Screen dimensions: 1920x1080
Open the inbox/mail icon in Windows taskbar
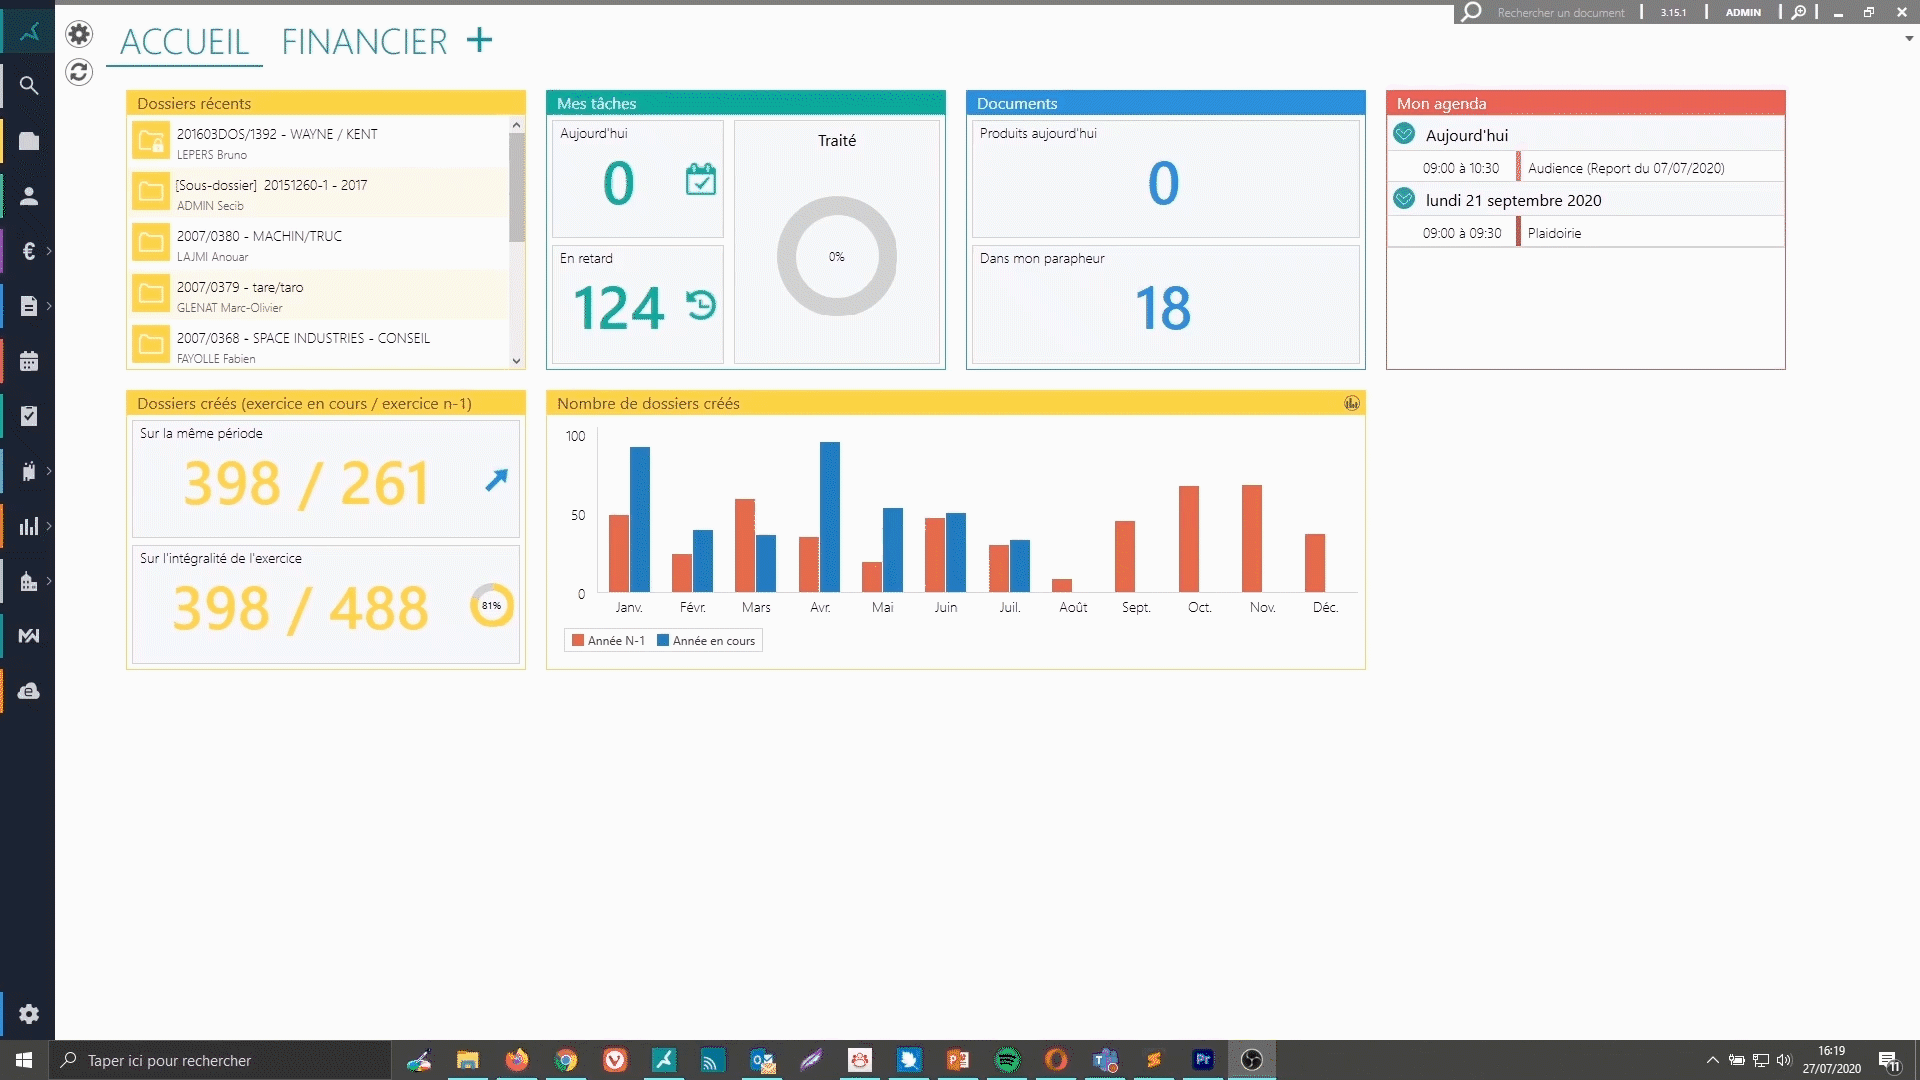[x=762, y=1059]
